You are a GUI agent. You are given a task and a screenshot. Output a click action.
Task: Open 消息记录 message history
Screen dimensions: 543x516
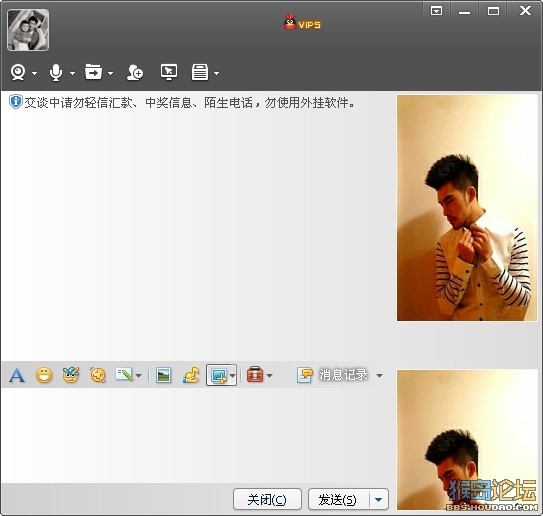click(x=332, y=375)
